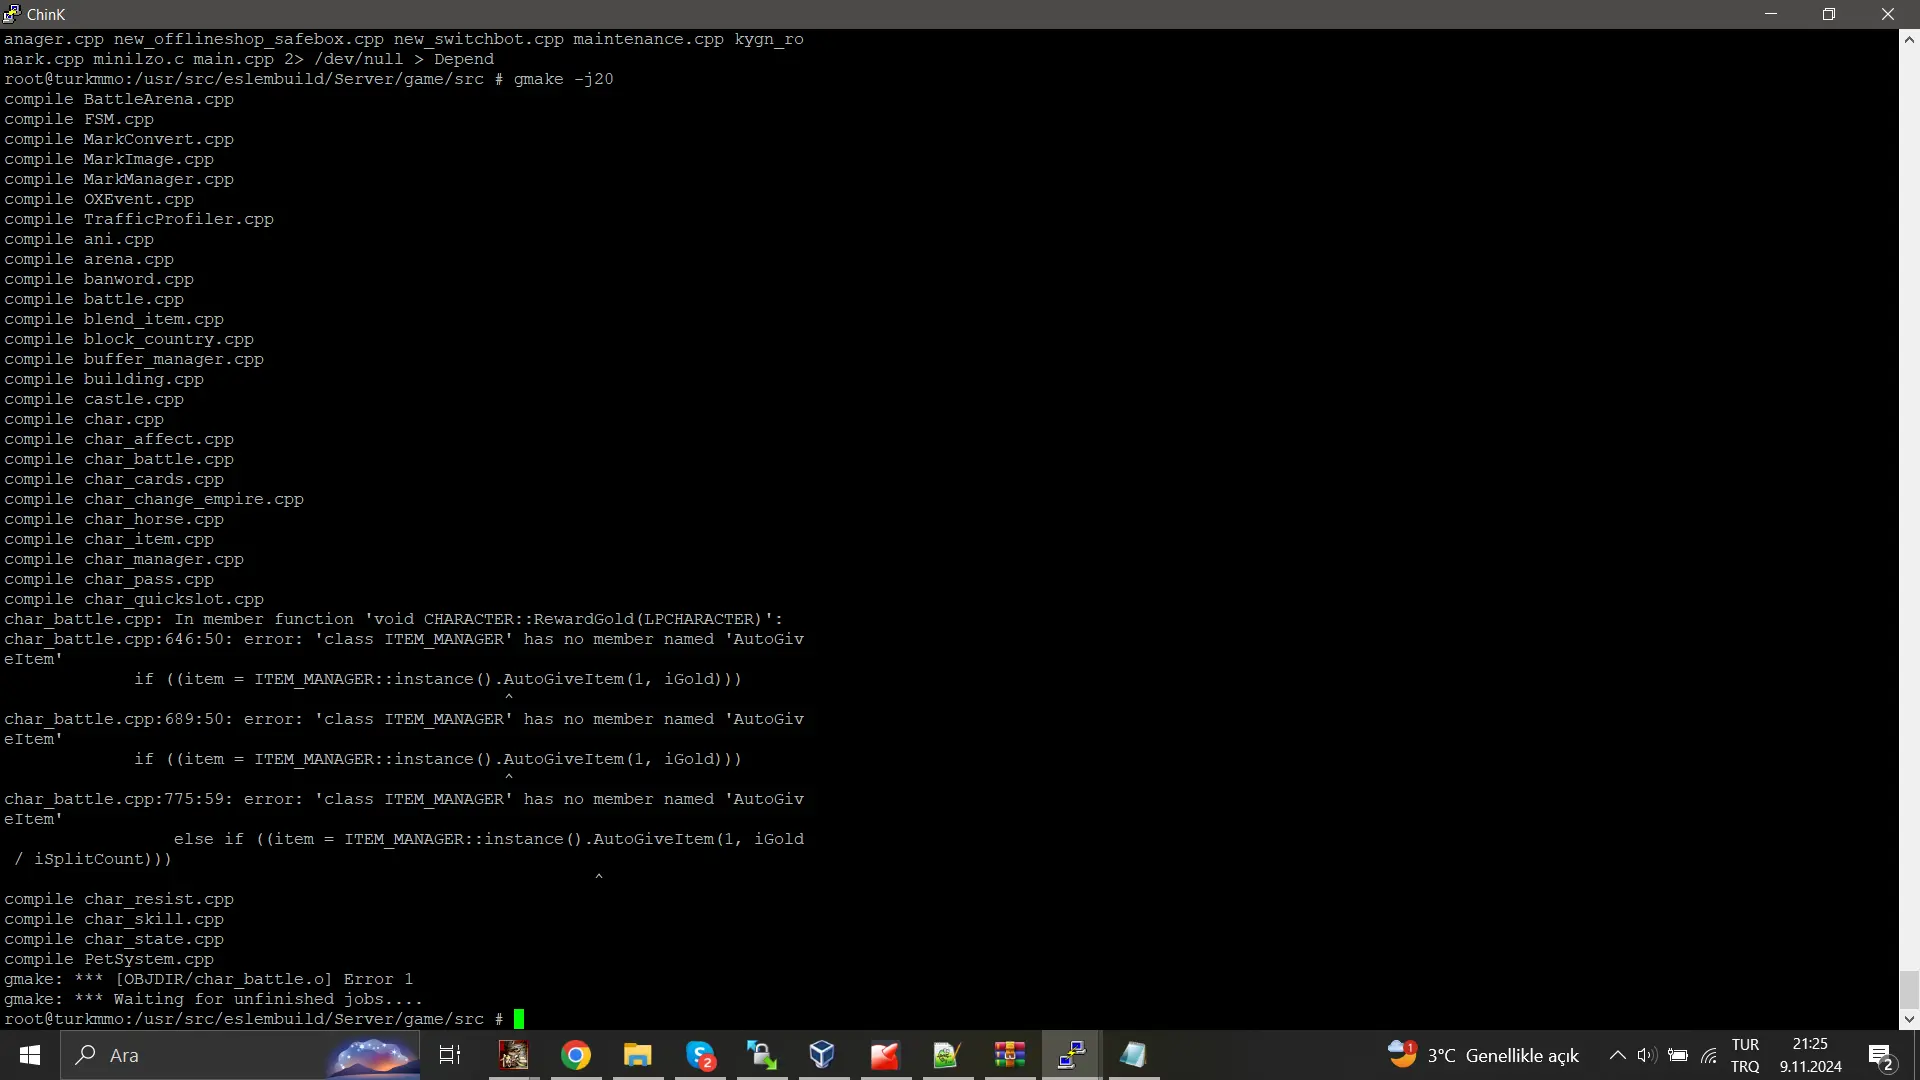Open the Task View button
The width and height of the screenshot is (1920, 1080).
(x=450, y=1055)
